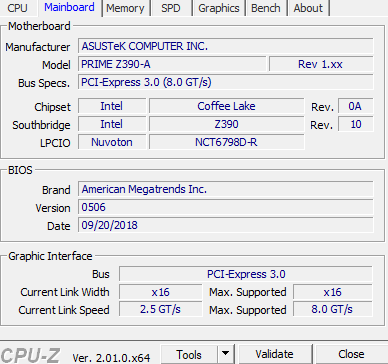This screenshot has height=364, width=388.
Task: Click the LPCIO label
Action: 55,143
